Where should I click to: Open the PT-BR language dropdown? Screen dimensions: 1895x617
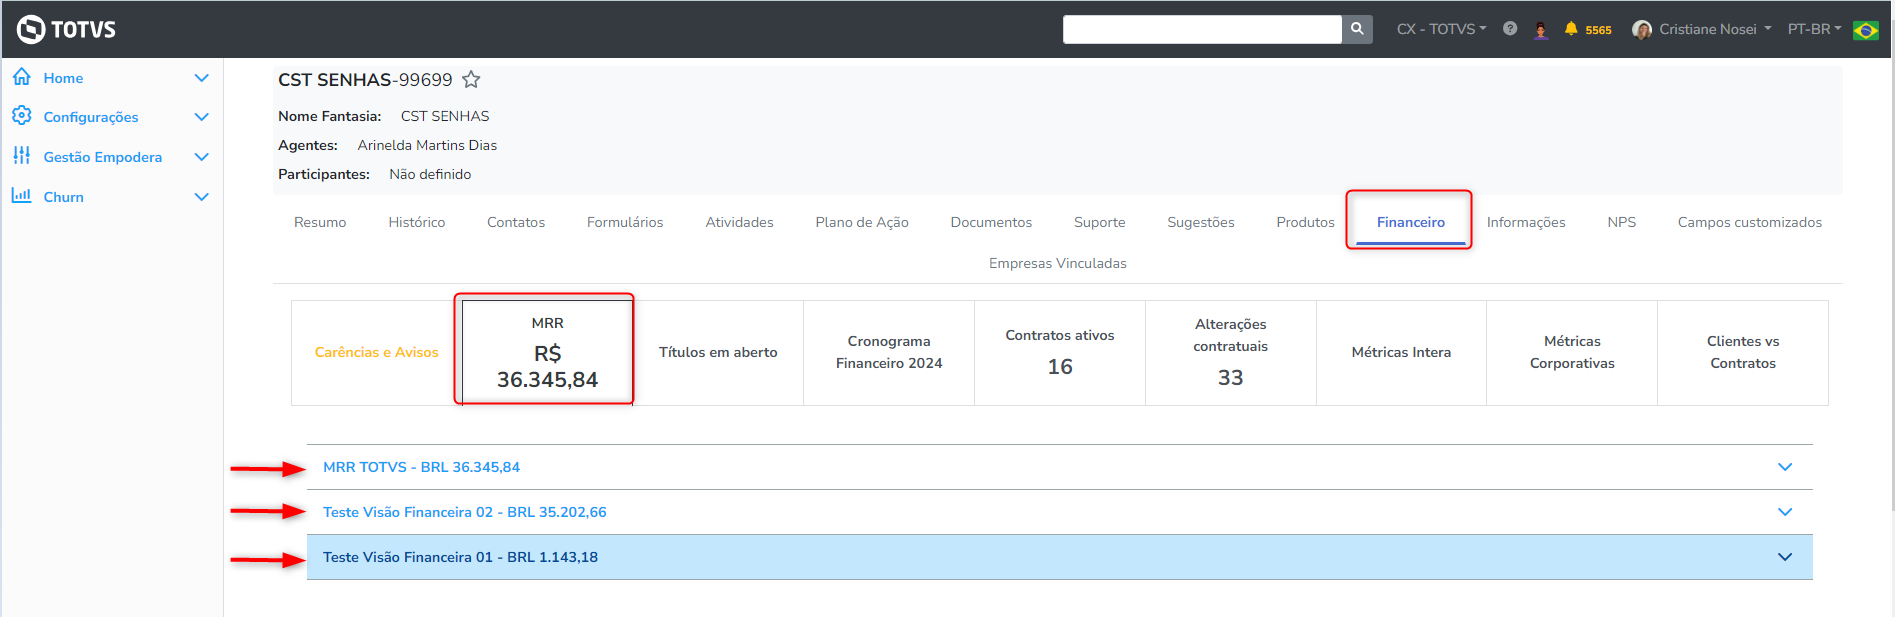point(1814,29)
